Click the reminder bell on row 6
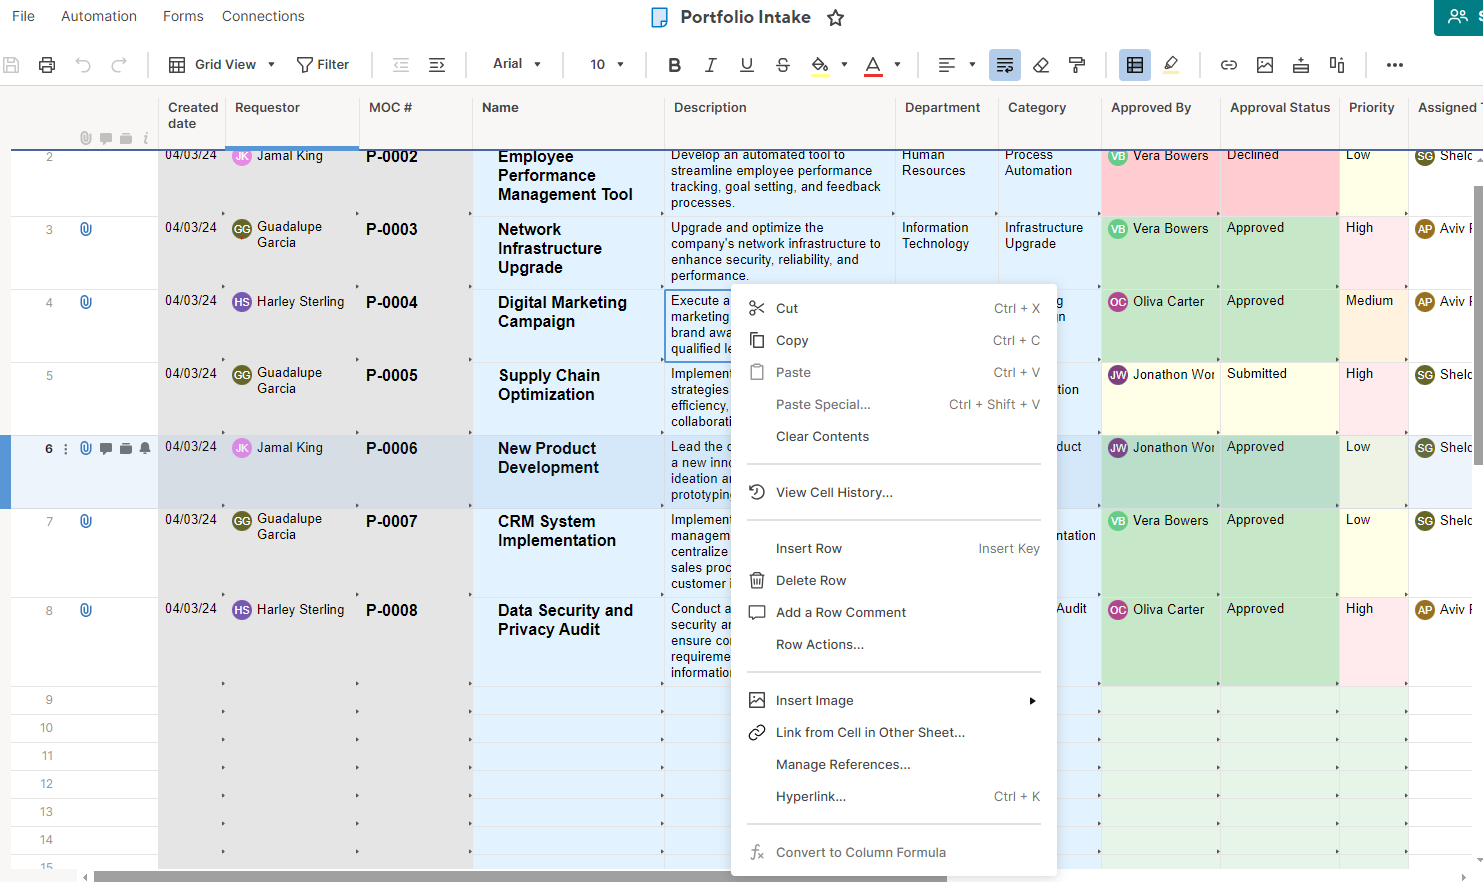The width and height of the screenshot is (1483, 882). click(145, 449)
